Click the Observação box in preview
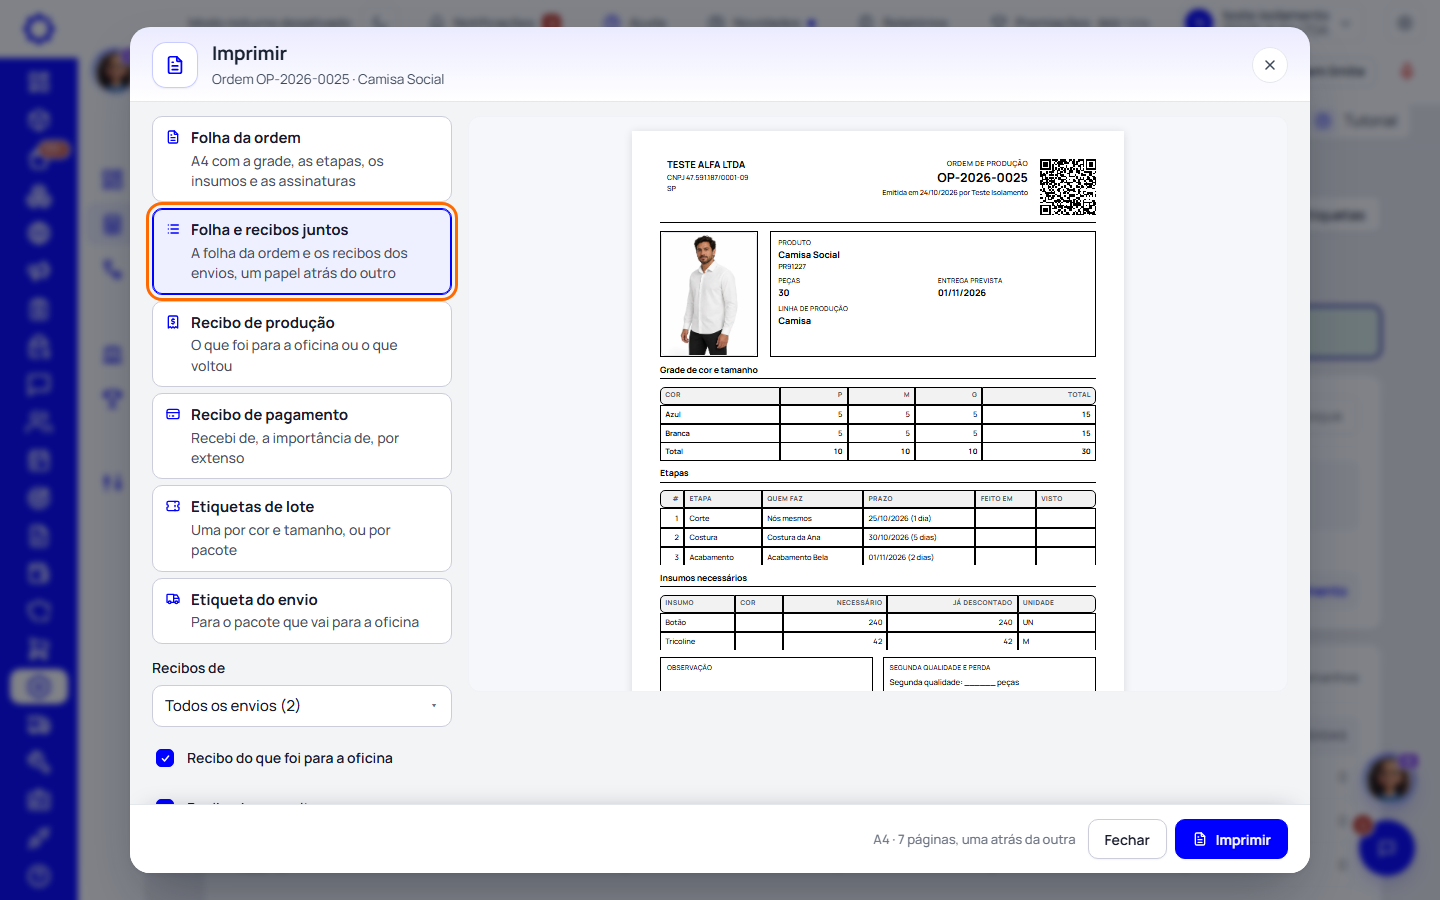This screenshot has height=900, width=1440. [766, 674]
